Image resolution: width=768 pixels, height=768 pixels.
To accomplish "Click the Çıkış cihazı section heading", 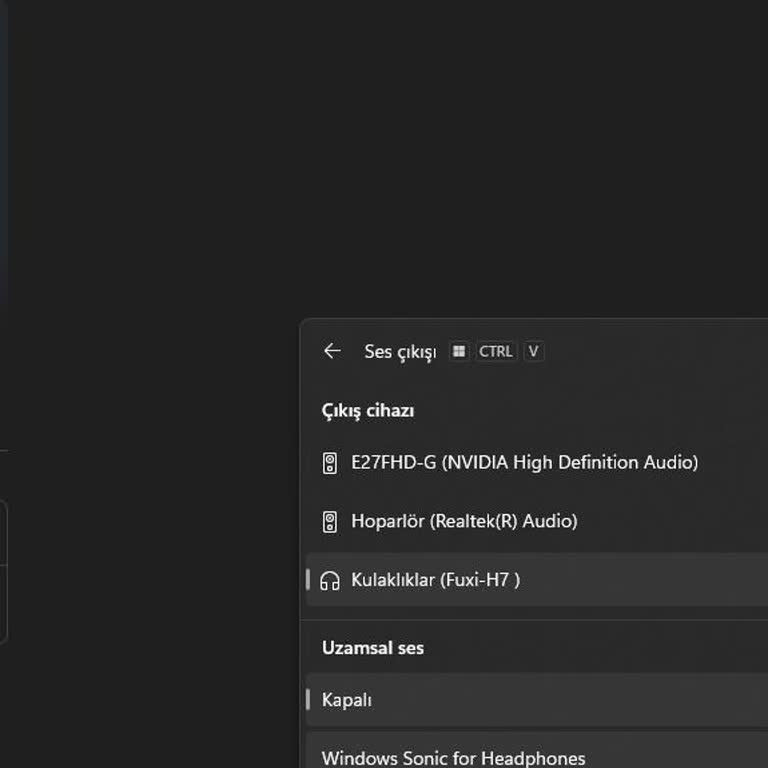I will [x=368, y=411].
